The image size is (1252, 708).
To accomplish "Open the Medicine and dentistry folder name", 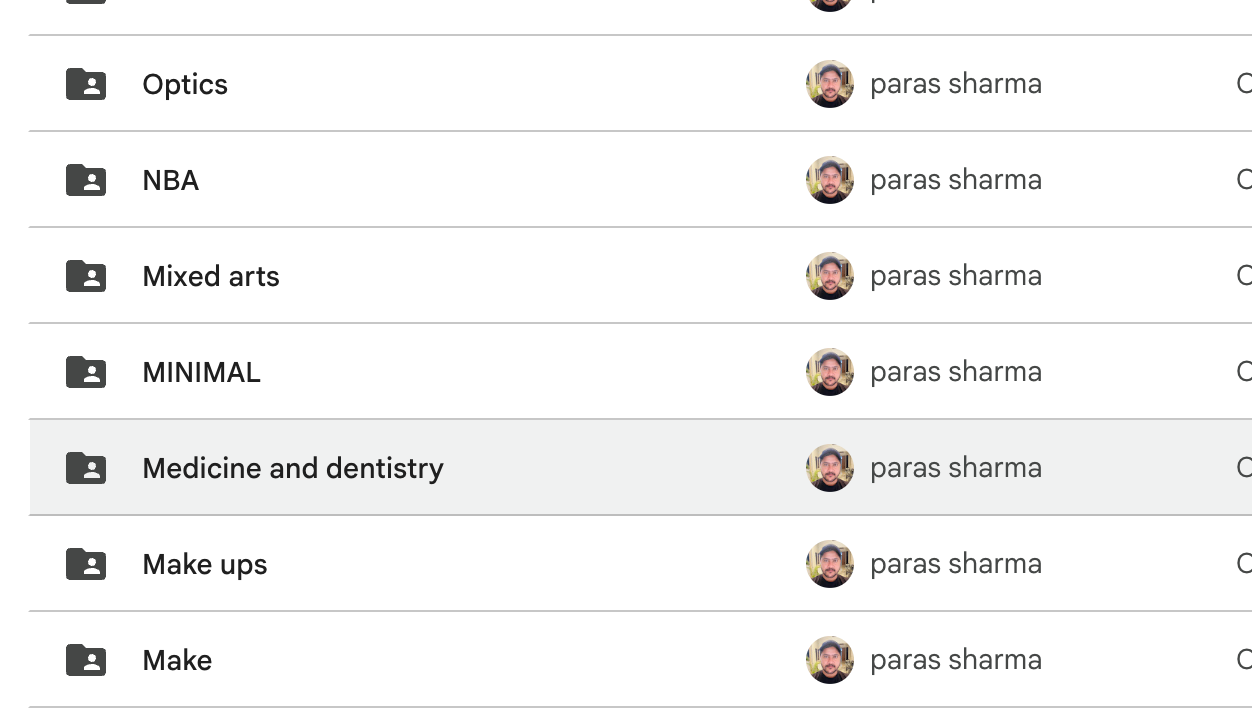I will [293, 468].
